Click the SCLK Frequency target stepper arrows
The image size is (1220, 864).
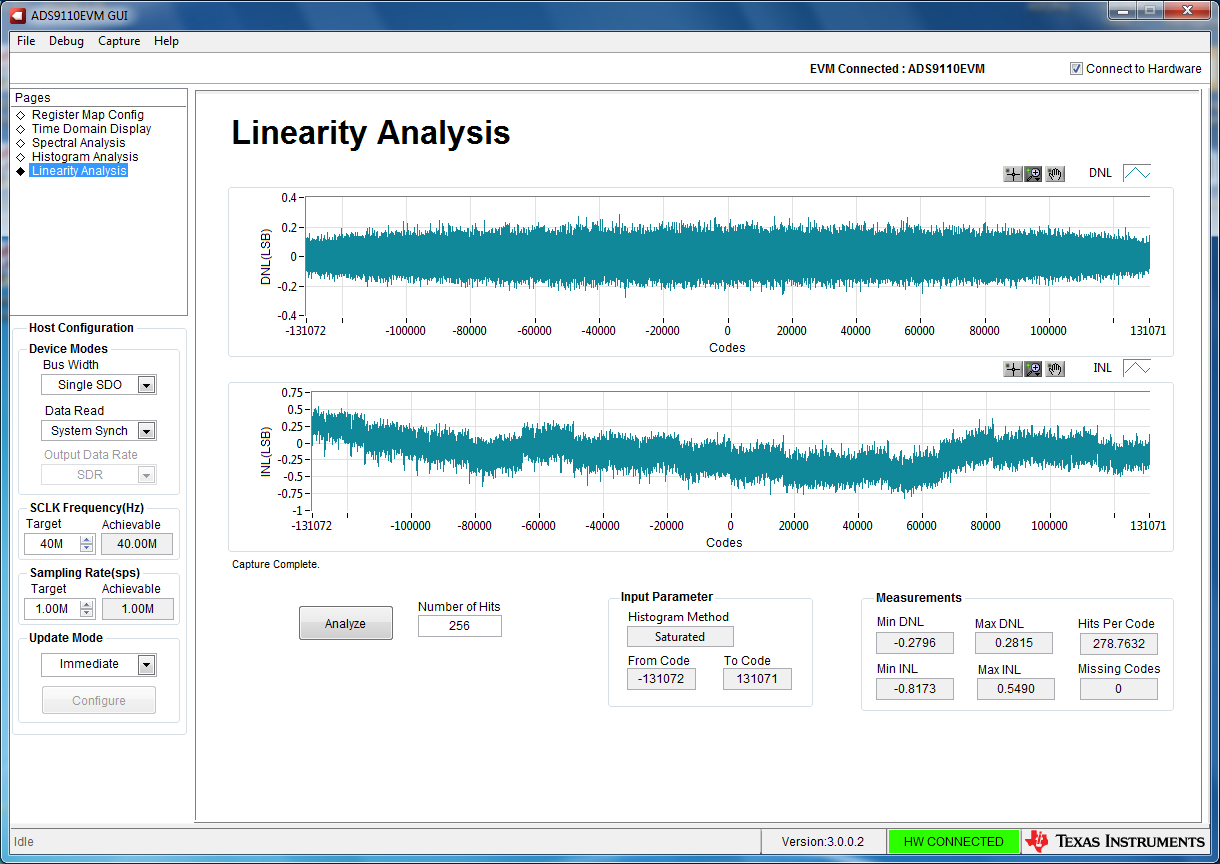coord(86,544)
